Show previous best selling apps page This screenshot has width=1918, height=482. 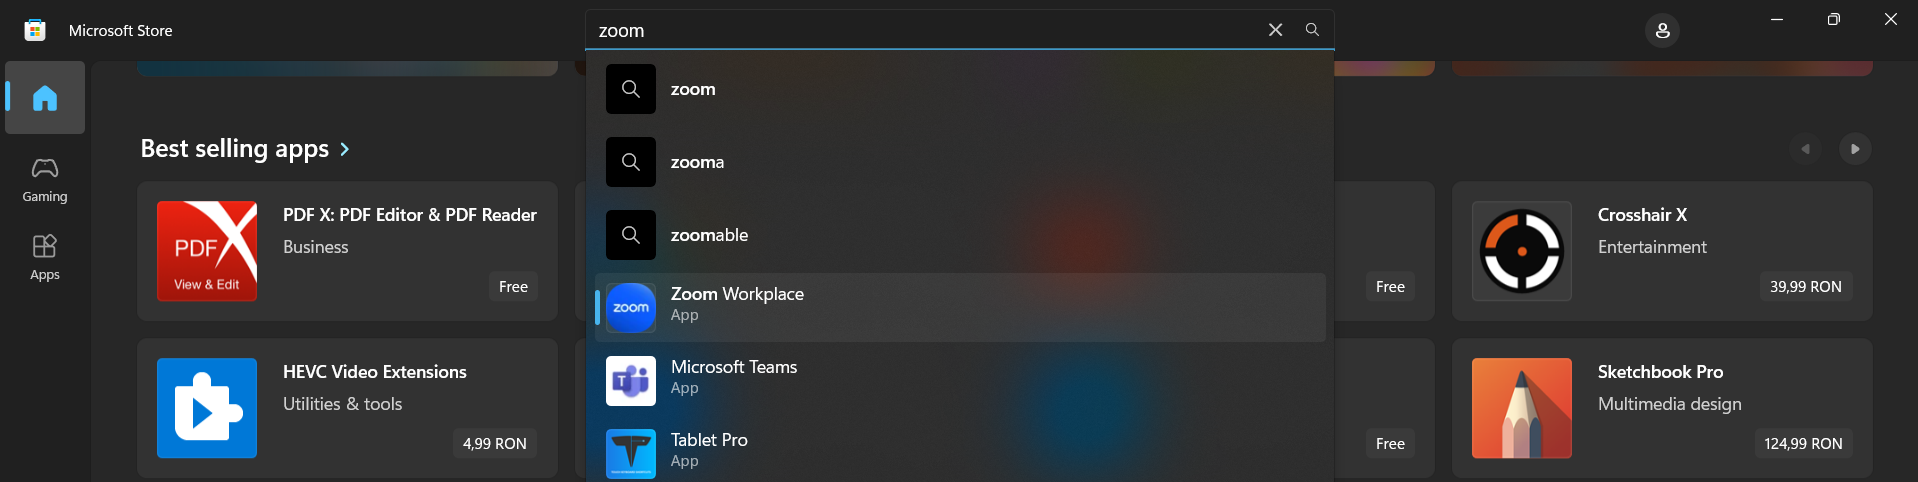[x=1805, y=149]
